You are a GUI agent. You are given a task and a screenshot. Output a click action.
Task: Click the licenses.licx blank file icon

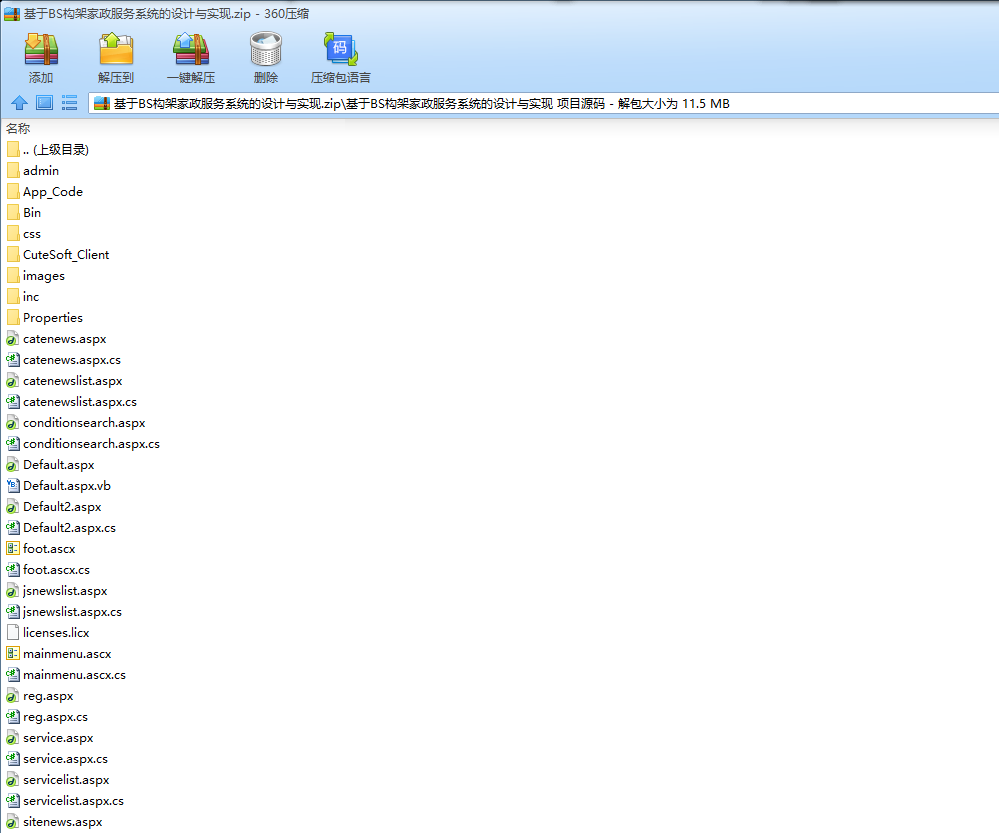tap(13, 633)
